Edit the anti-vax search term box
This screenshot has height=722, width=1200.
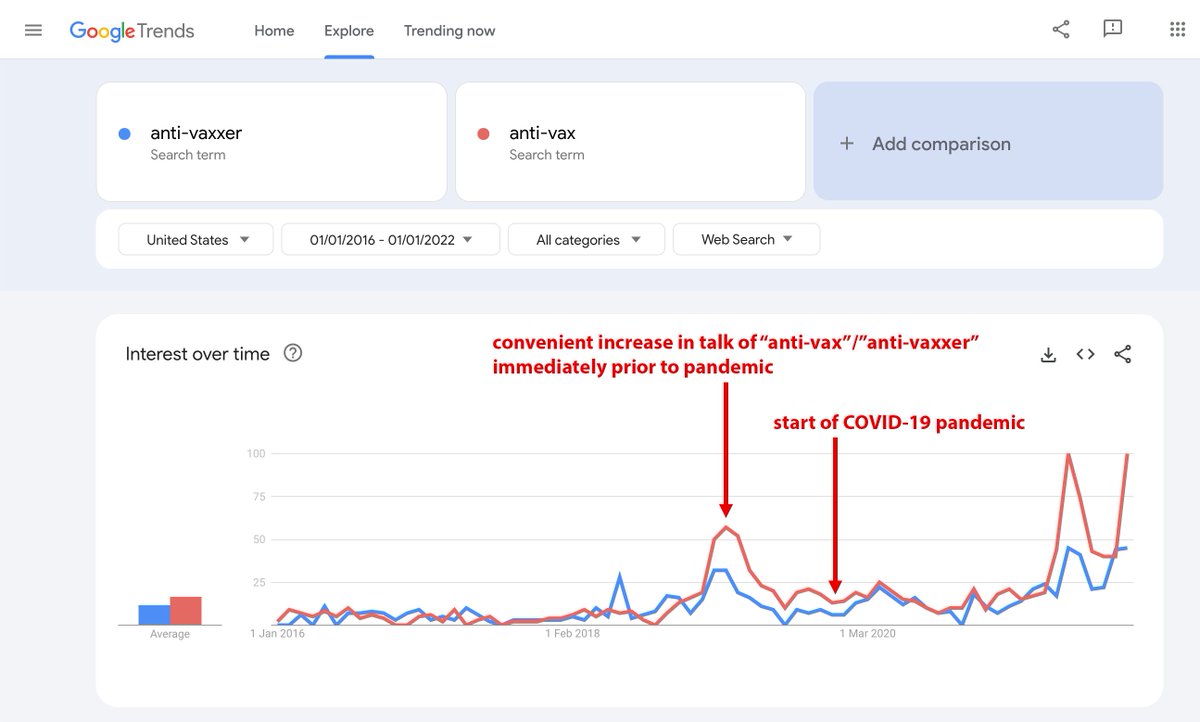pos(630,142)
